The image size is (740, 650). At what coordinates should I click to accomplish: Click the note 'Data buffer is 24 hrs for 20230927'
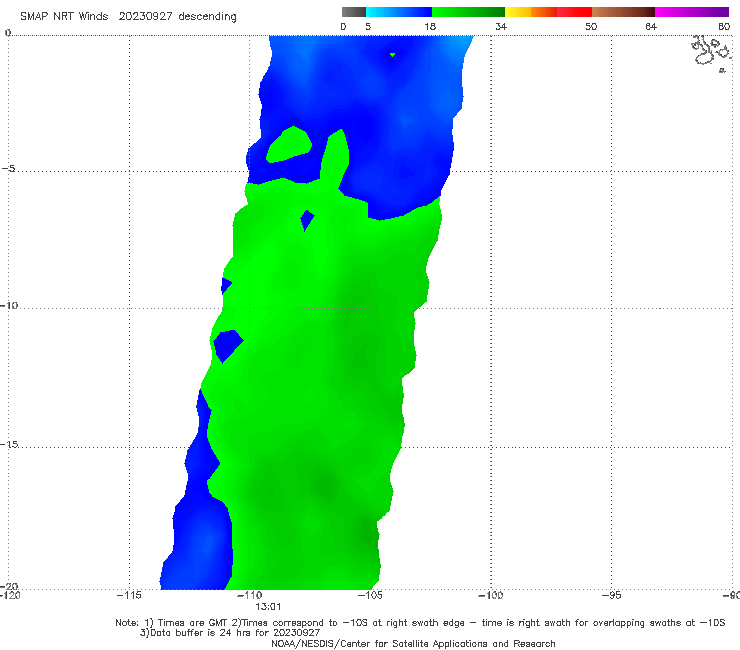click(230, 633)
